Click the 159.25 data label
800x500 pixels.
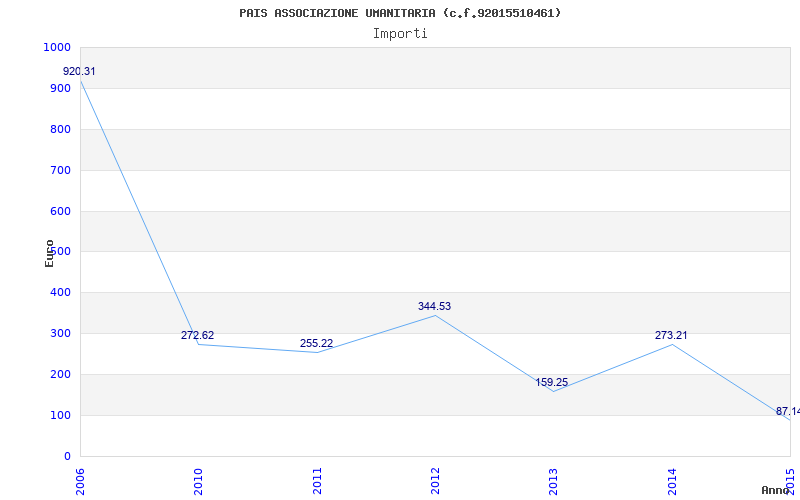coord(552,383)
